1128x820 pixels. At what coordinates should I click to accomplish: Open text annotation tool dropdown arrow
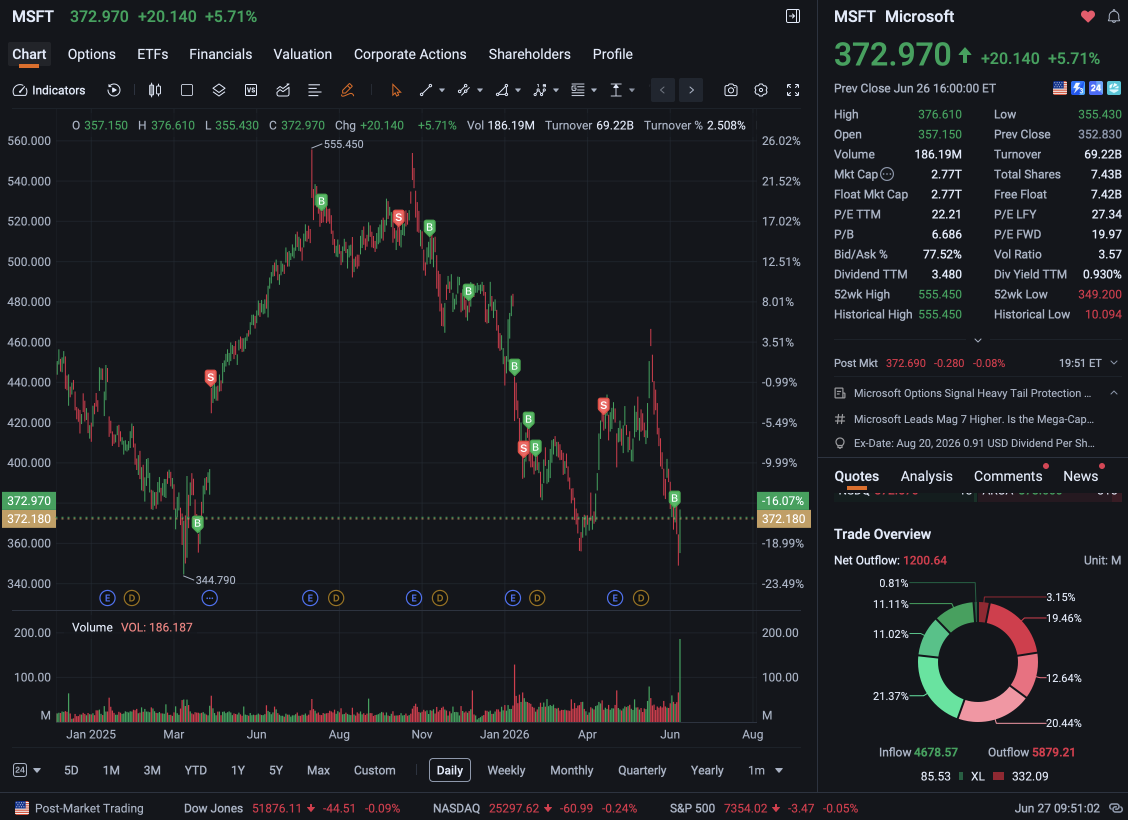632,91
